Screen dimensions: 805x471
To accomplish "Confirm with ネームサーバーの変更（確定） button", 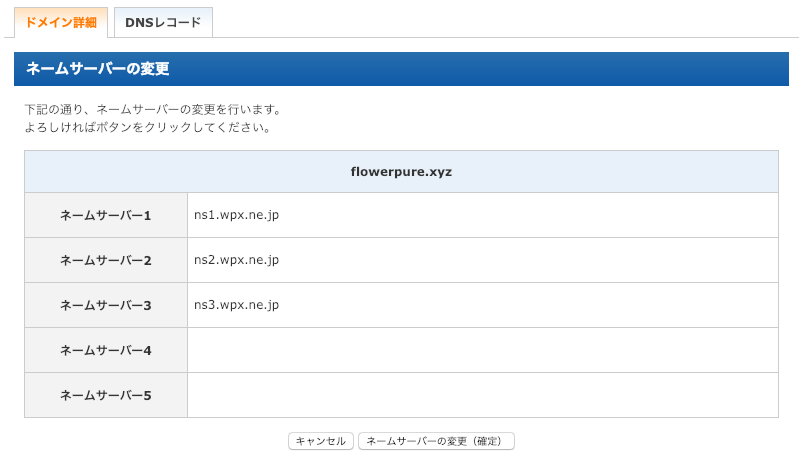I will tap(436, 441).
